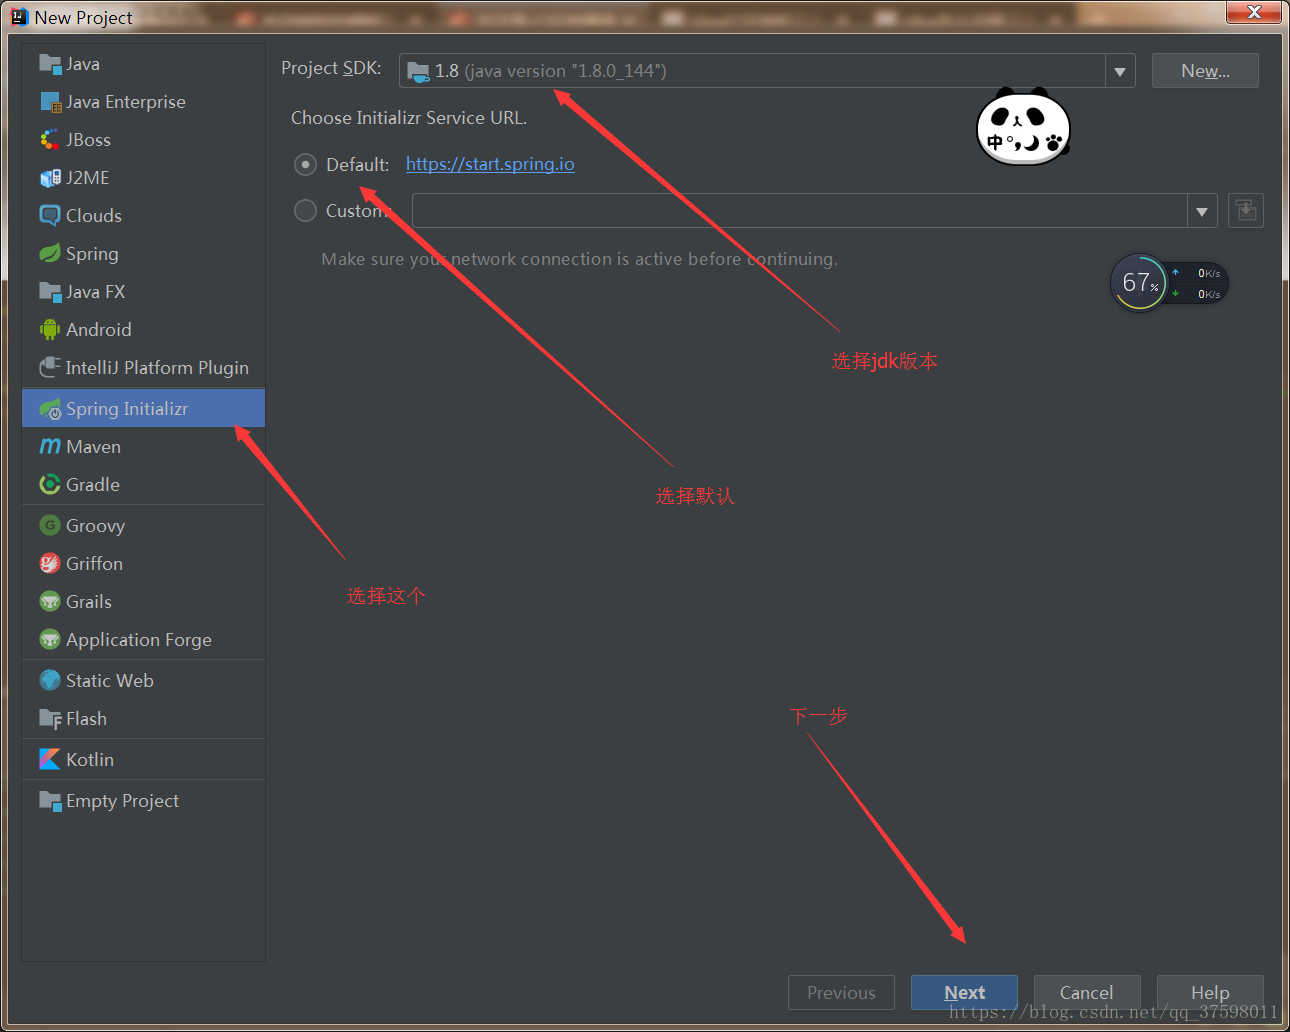Viewport: 1290px width, 1032px height.
Task: Choose Java project type
Action: 143,64
